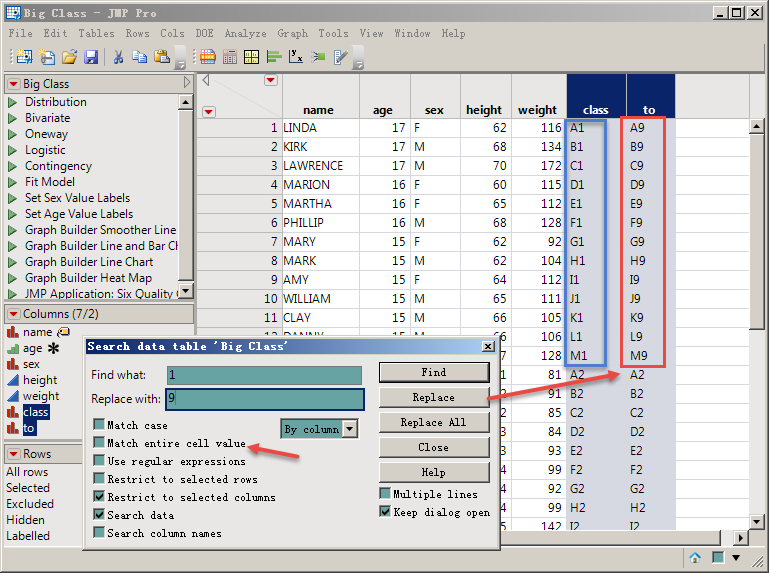Click the Cut scissors toolbar icon
The width and height of the screenshot is (769, 573).
point(118,57)
